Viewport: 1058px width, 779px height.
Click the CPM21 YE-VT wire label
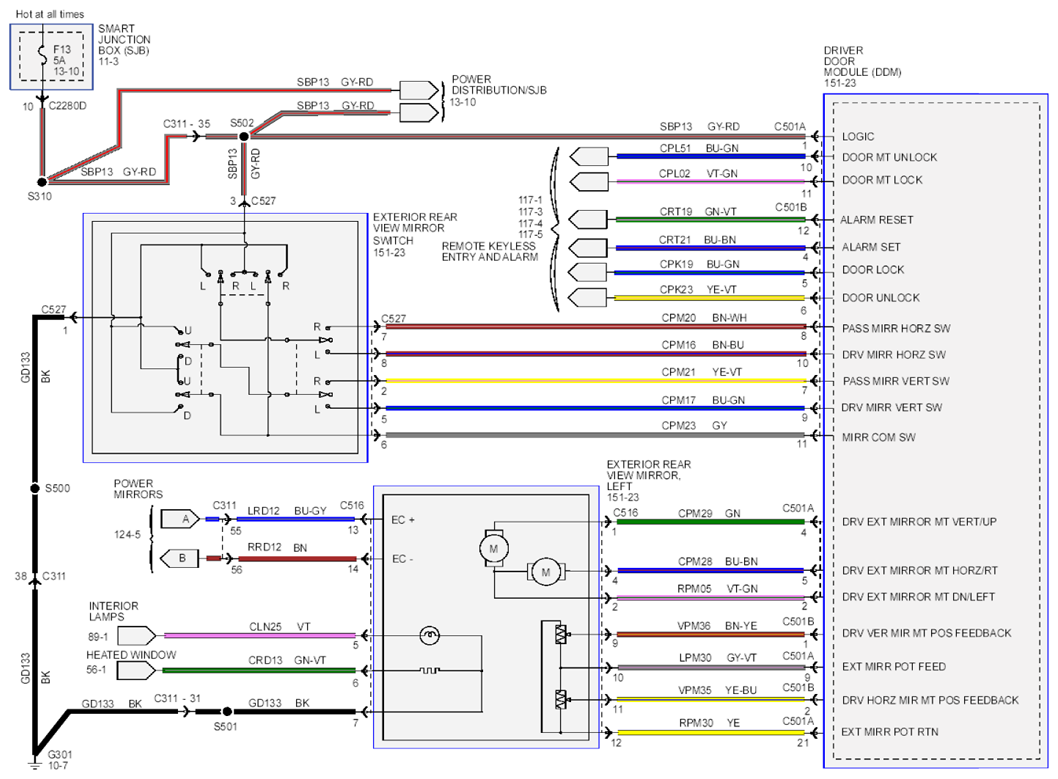(702, 372)
